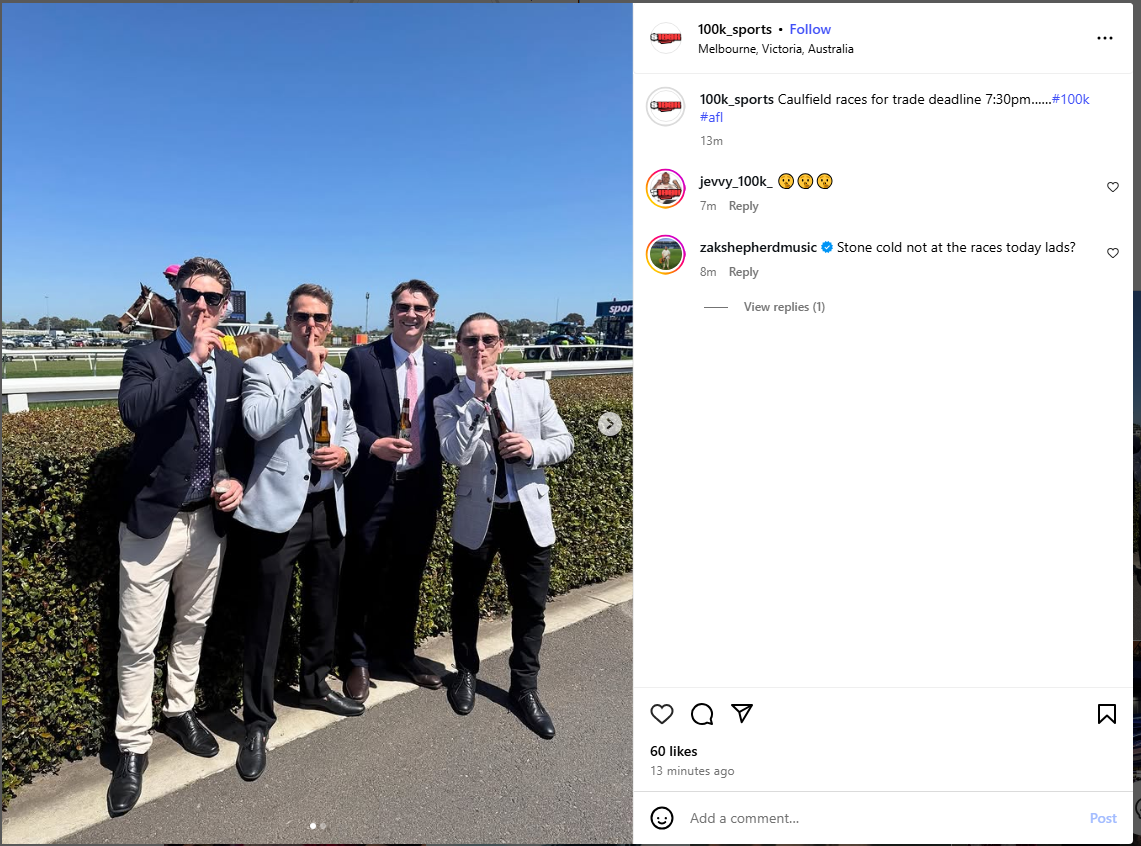
Task: Open more options three-dot menu
Action: tap(1105, 38)
